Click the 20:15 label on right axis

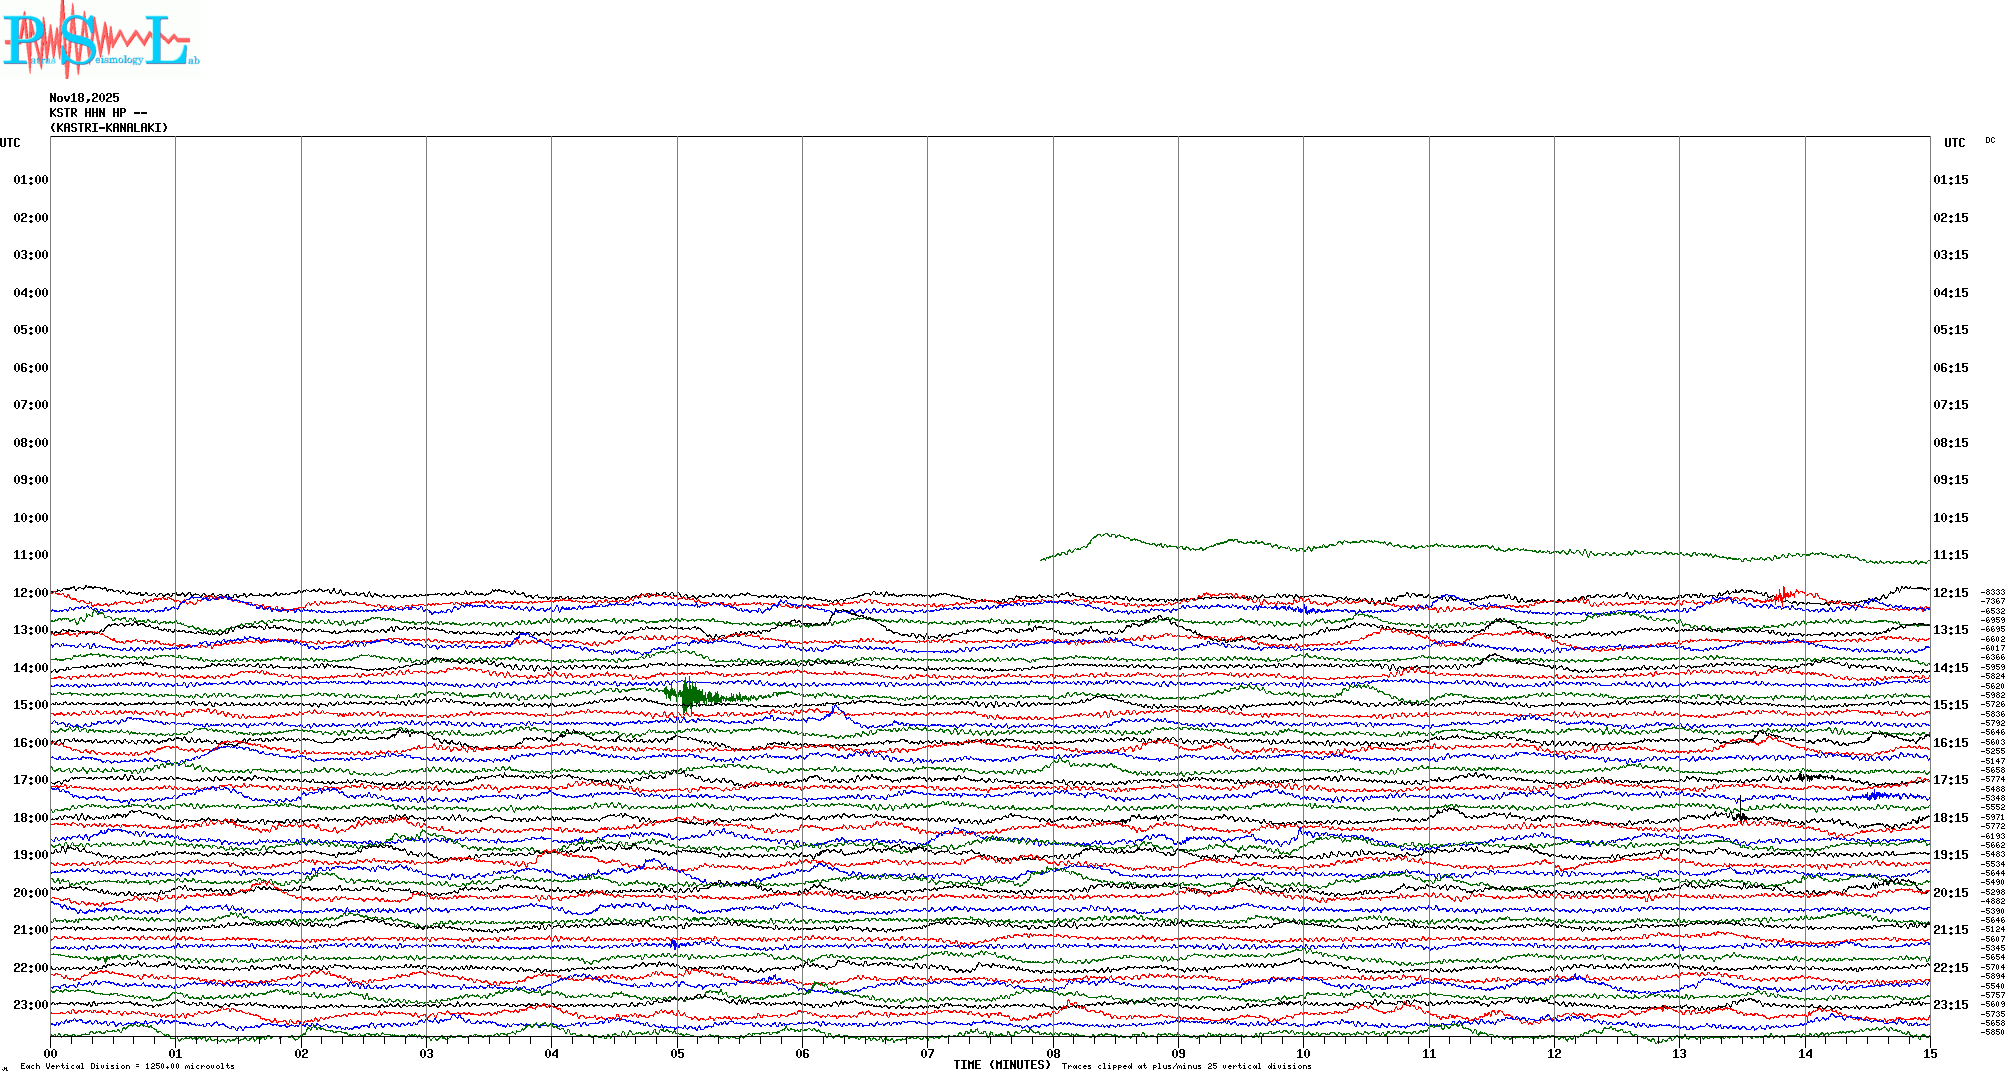(x=1950, y=893)
